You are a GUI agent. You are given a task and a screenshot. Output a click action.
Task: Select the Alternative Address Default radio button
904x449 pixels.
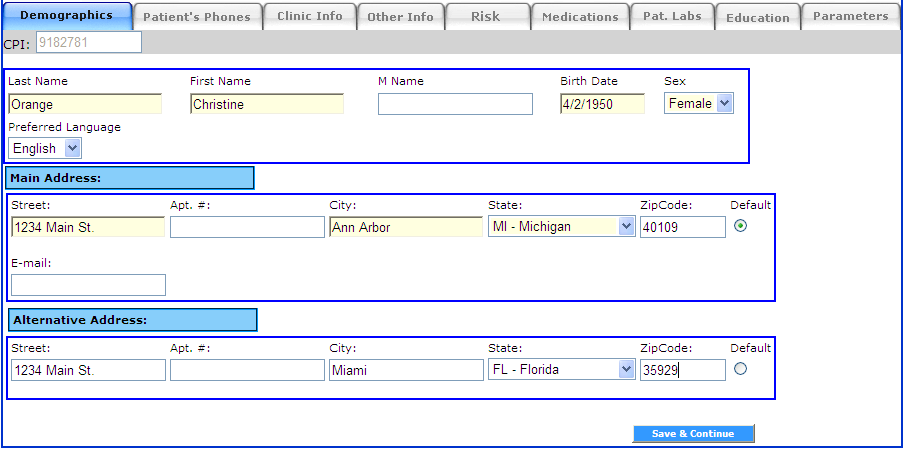(x=740, y=369)
